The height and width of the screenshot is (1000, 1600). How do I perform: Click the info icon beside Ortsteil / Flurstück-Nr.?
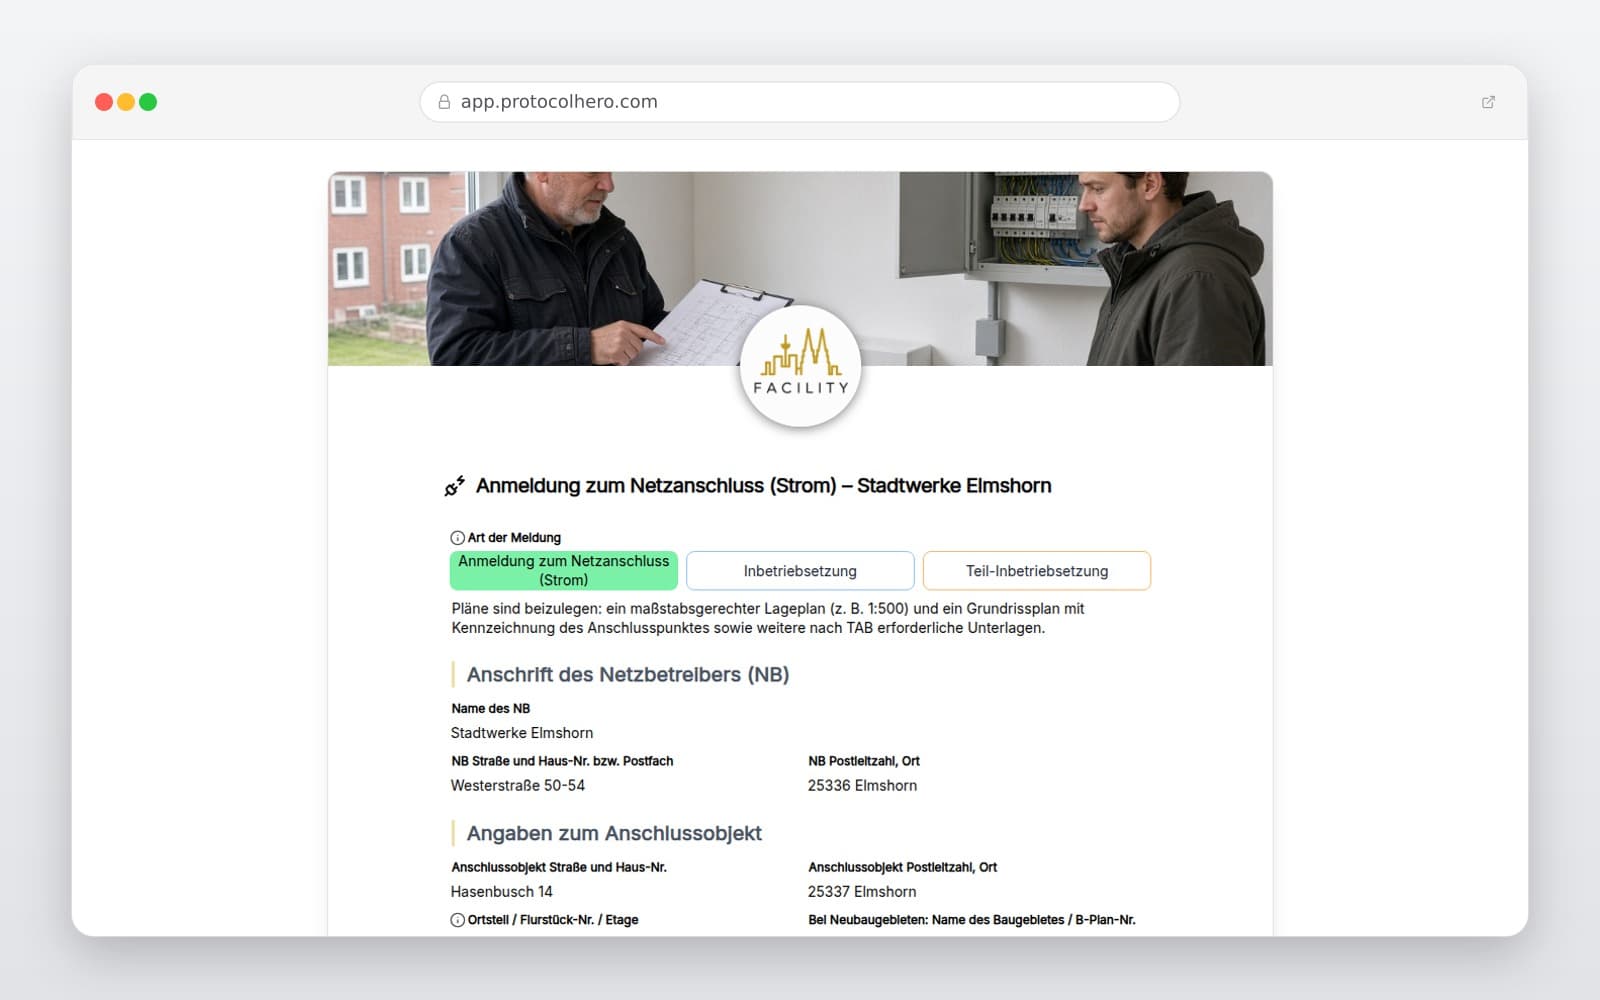pyautogui.click(x=457, y=920)
